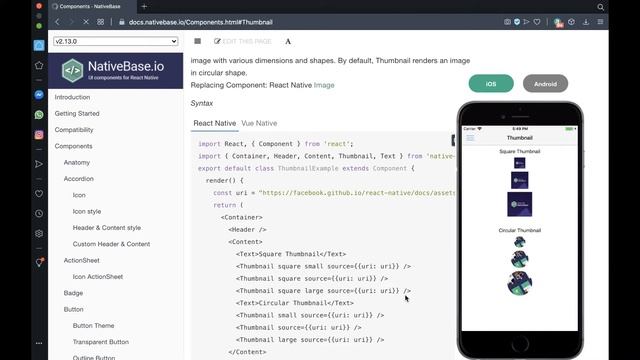Click the EDIT THIS PAGE link
This screenshot has width=640, height=360.
pos(243,41)
